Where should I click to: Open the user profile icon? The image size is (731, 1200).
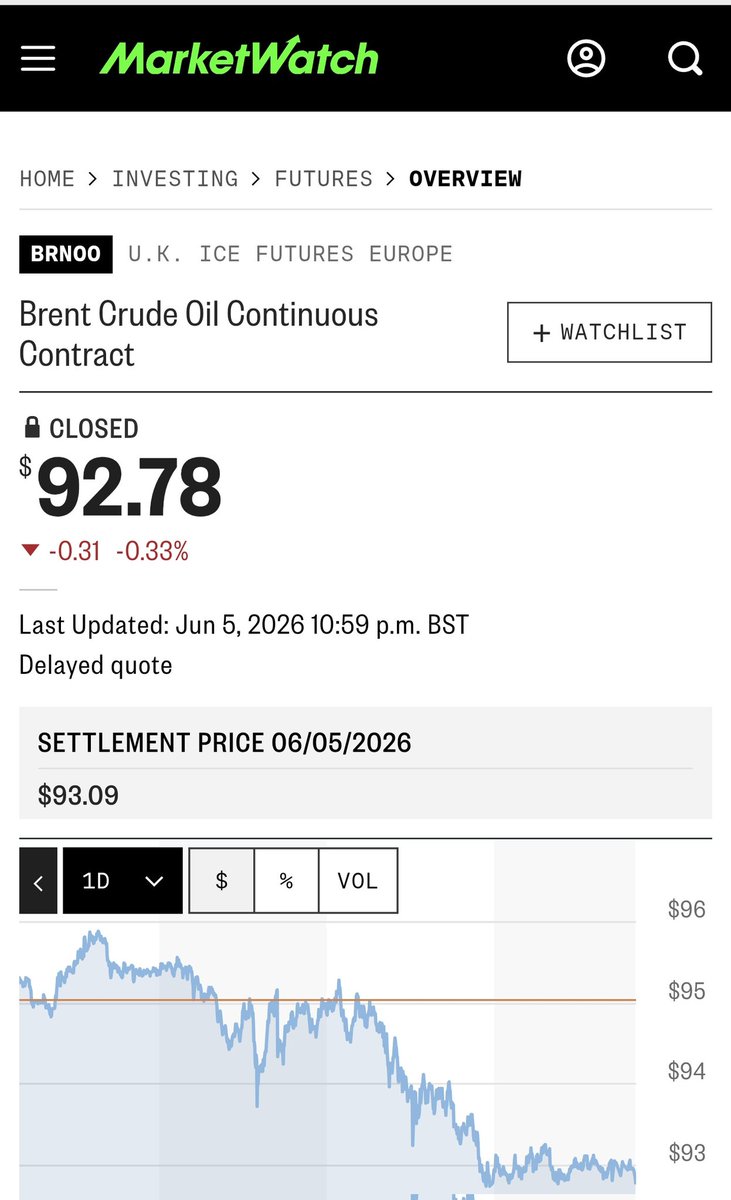tap(586, 59)
